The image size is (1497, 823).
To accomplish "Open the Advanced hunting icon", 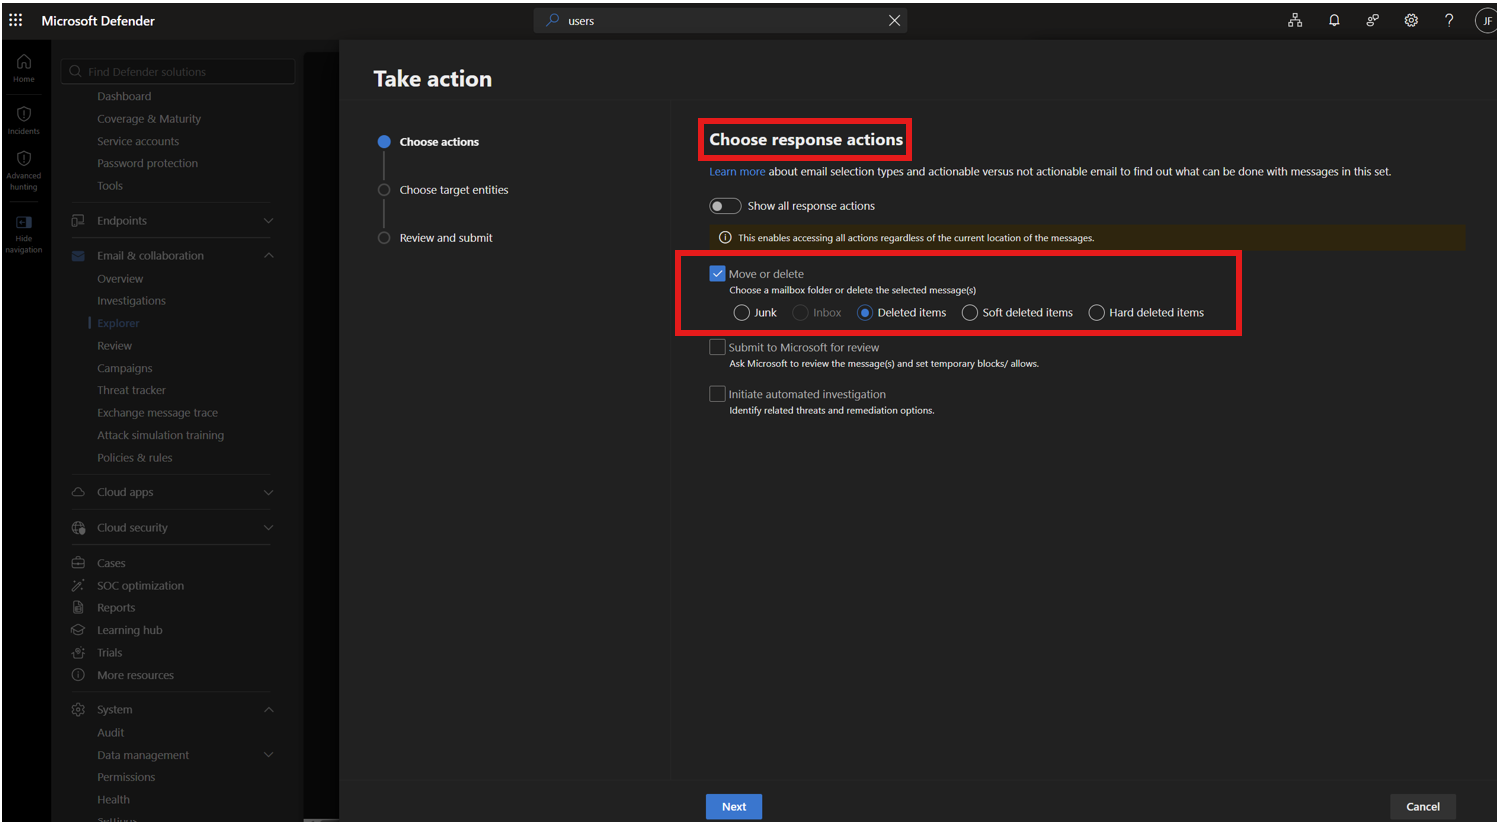I will 24,158.
